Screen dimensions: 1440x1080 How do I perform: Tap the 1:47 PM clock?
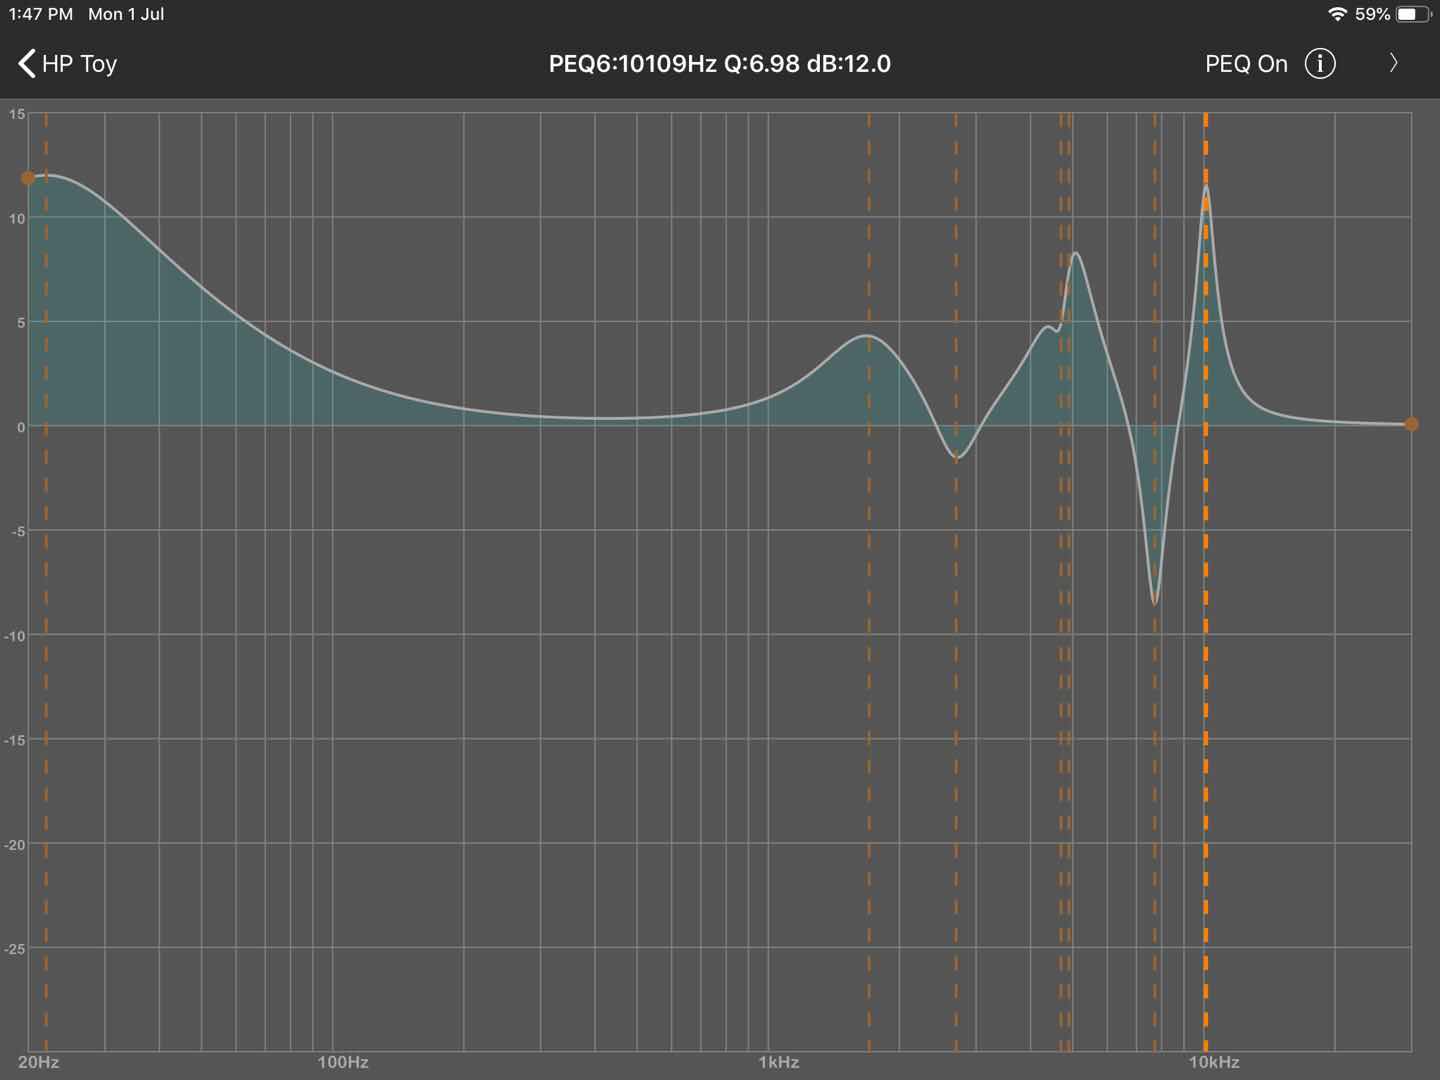pyautogui.click(x=41, y=14)
